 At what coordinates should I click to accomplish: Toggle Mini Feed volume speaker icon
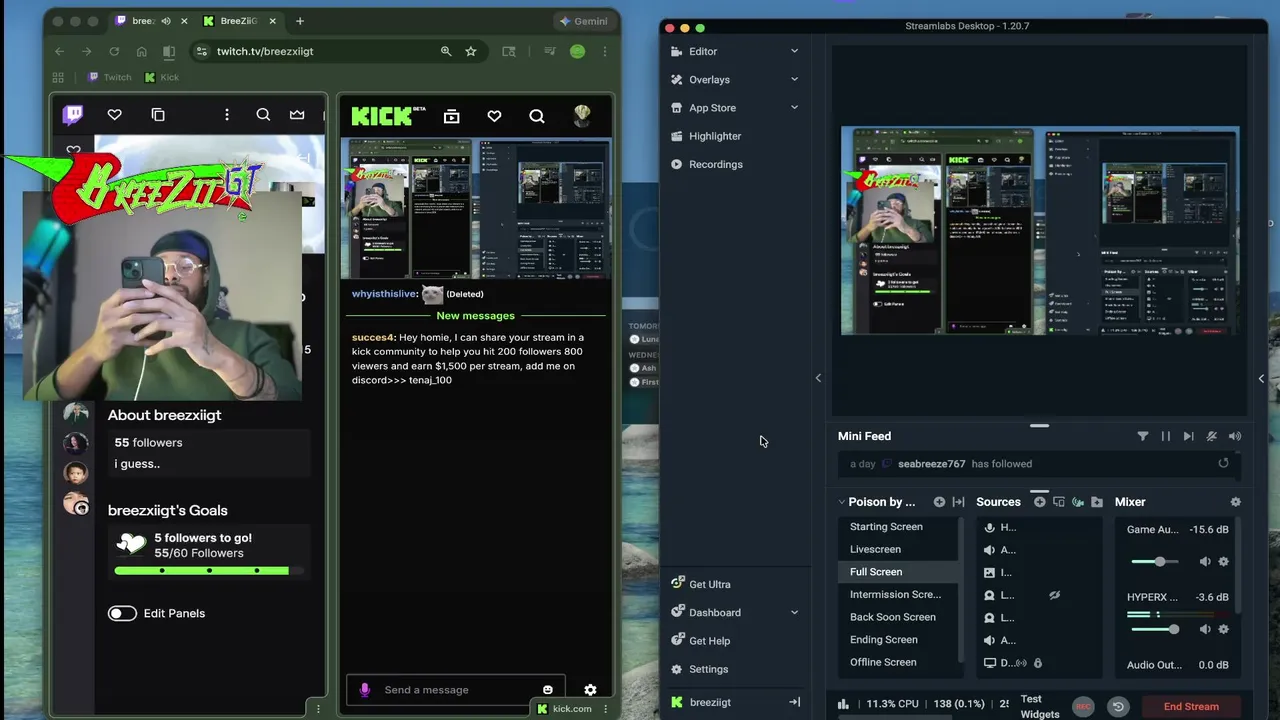coord(1235,436)
